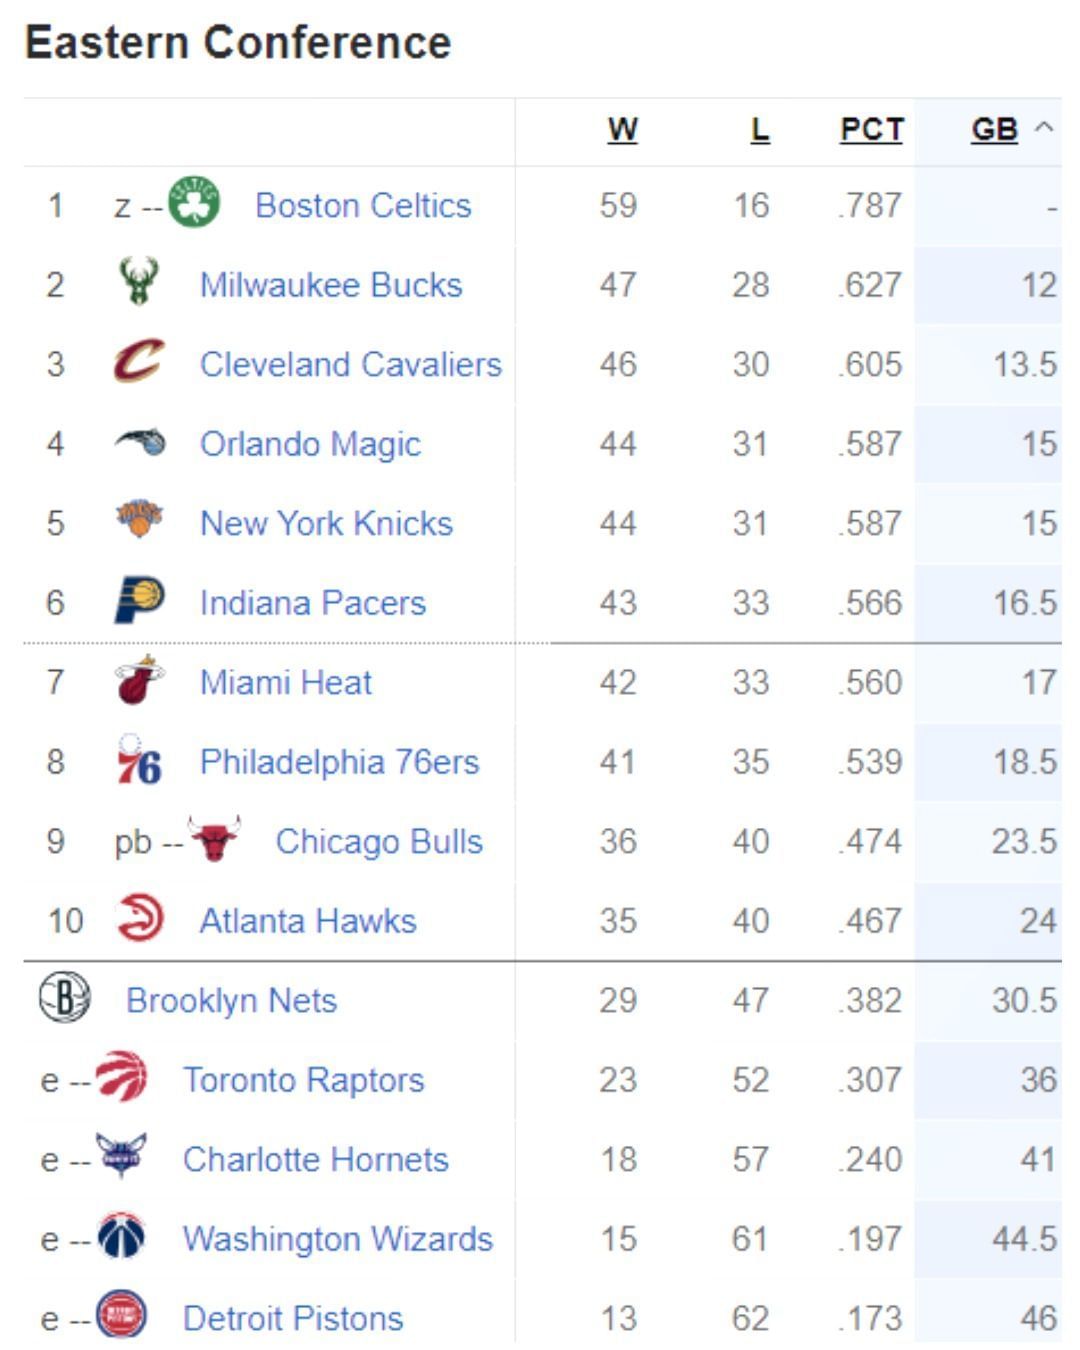The width and height of the screenshot is (1080, 1350).
Task: Click the Cleveland Cavaliers logo icon
Action: (139, 362)
